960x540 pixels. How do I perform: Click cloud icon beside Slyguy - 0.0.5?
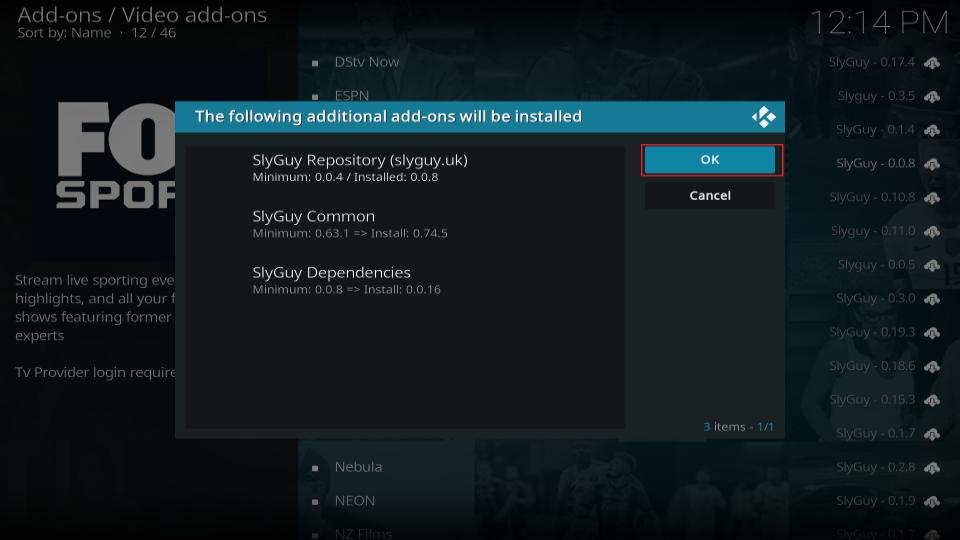(x=932, y=264)
